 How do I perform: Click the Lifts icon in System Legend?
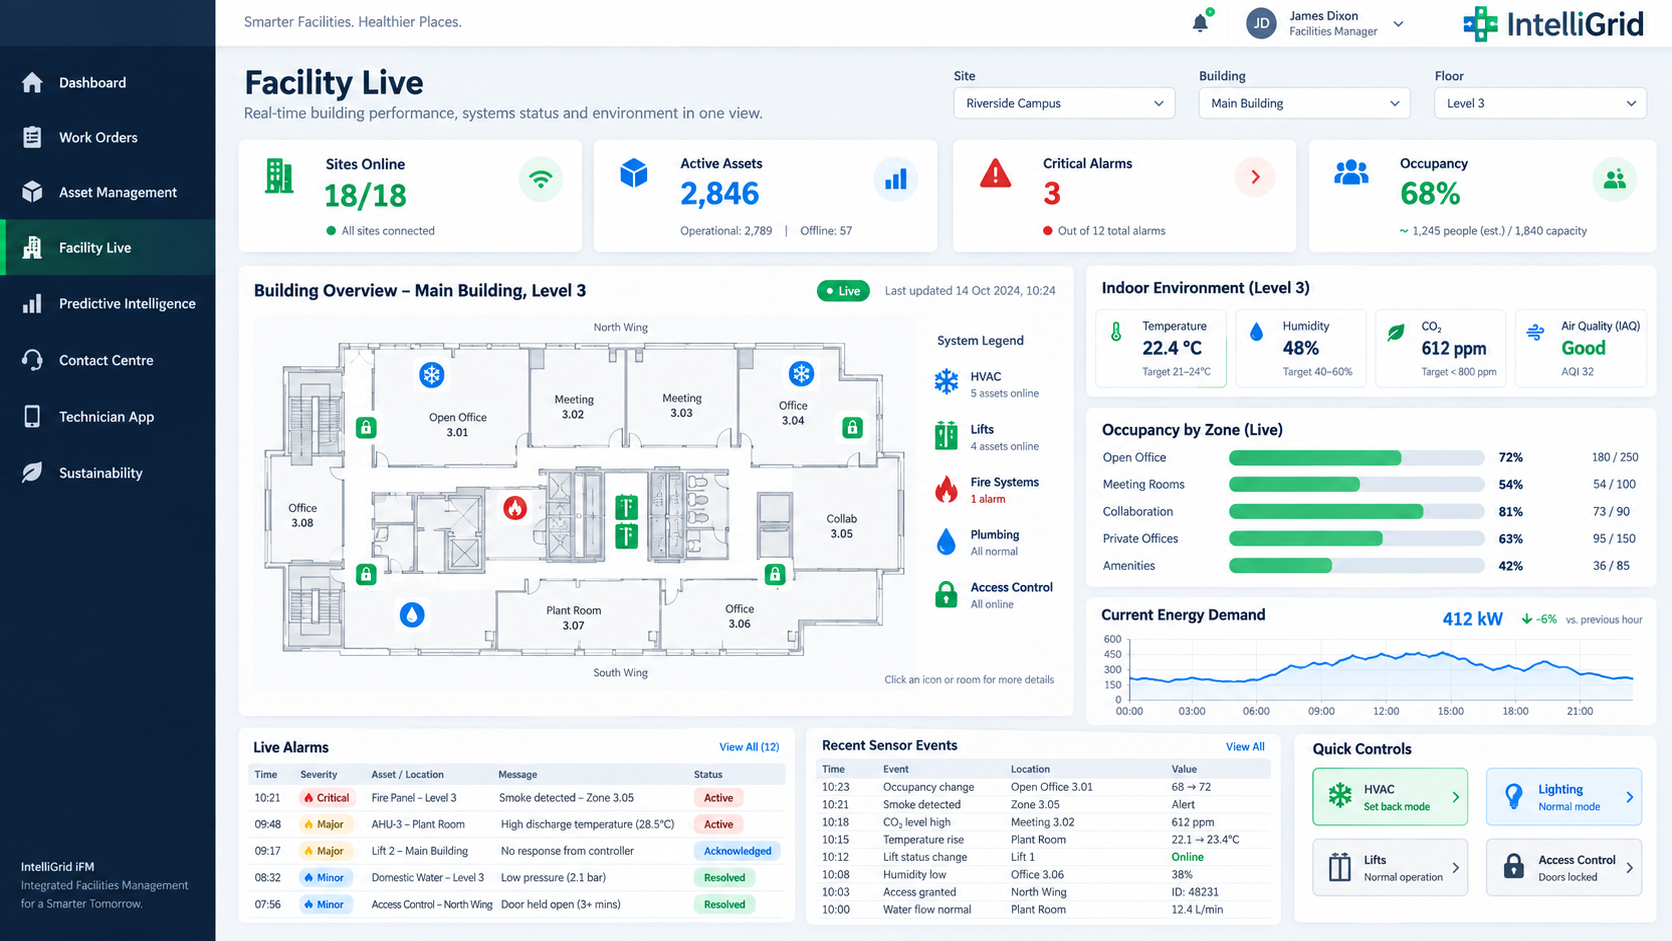[946, 436]
